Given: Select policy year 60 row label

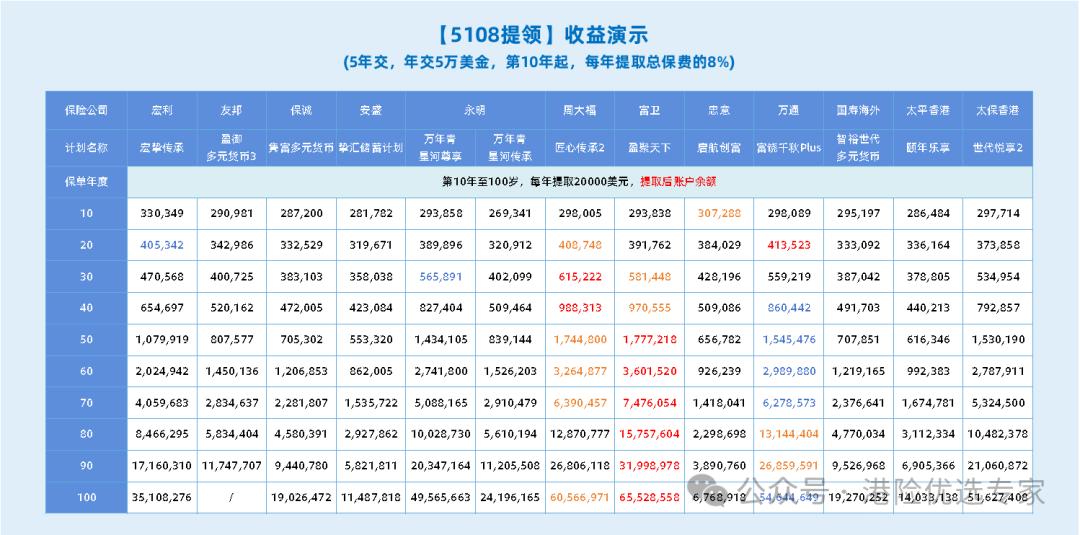Looking at the screenshot, I should pos(86,371).
